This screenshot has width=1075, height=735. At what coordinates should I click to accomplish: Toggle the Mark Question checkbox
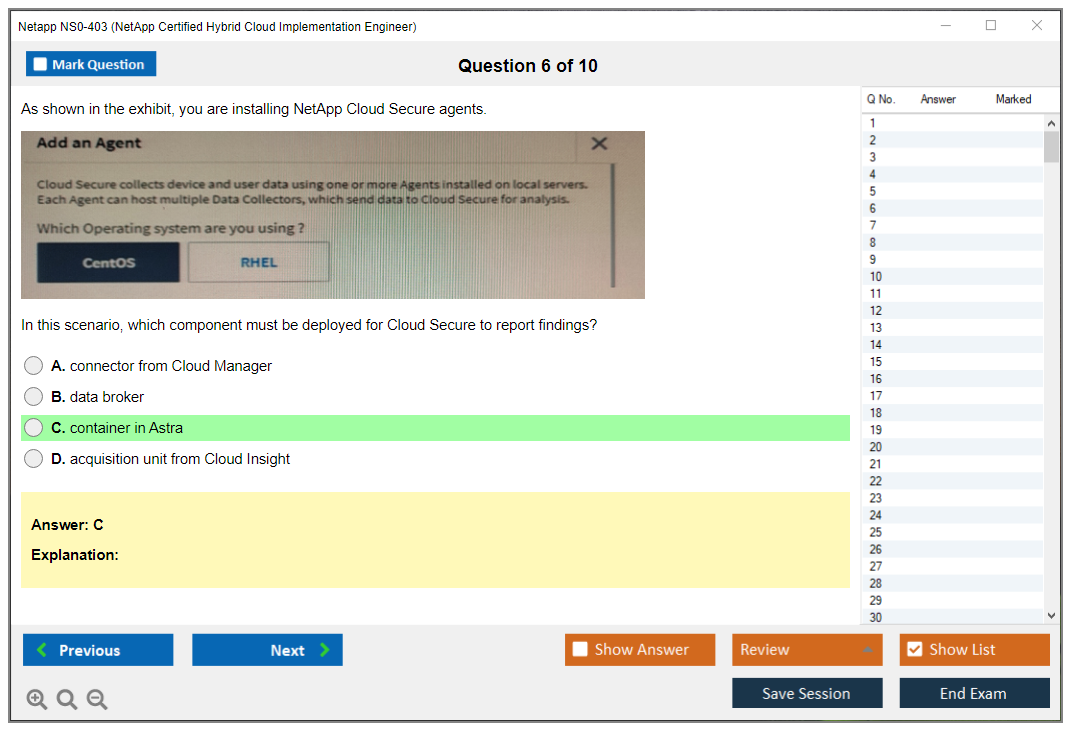[x=41, y=65]
